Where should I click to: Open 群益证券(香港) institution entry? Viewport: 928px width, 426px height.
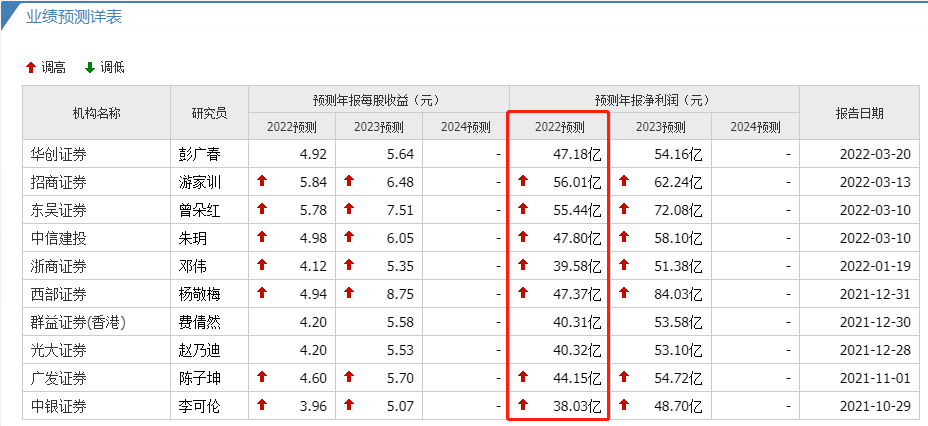click(x=79, y=321)
